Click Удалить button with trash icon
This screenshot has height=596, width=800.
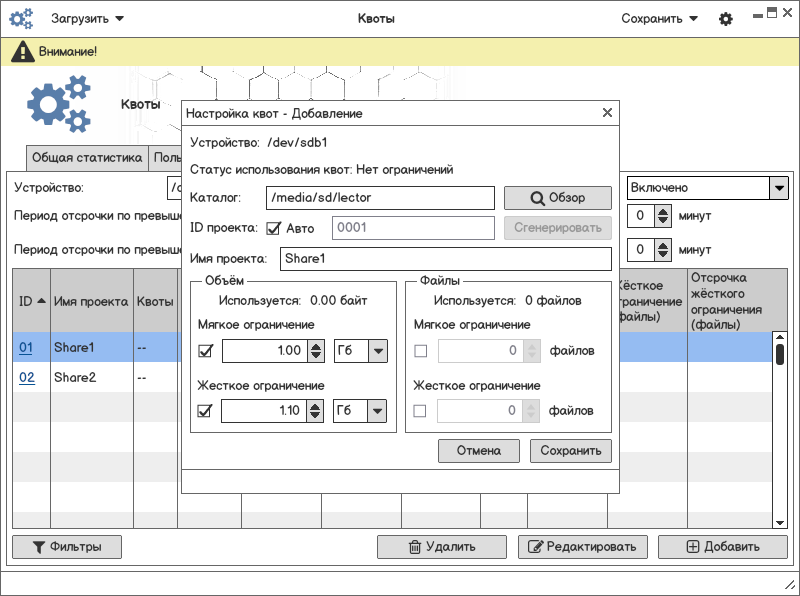(x=441, y=547)
